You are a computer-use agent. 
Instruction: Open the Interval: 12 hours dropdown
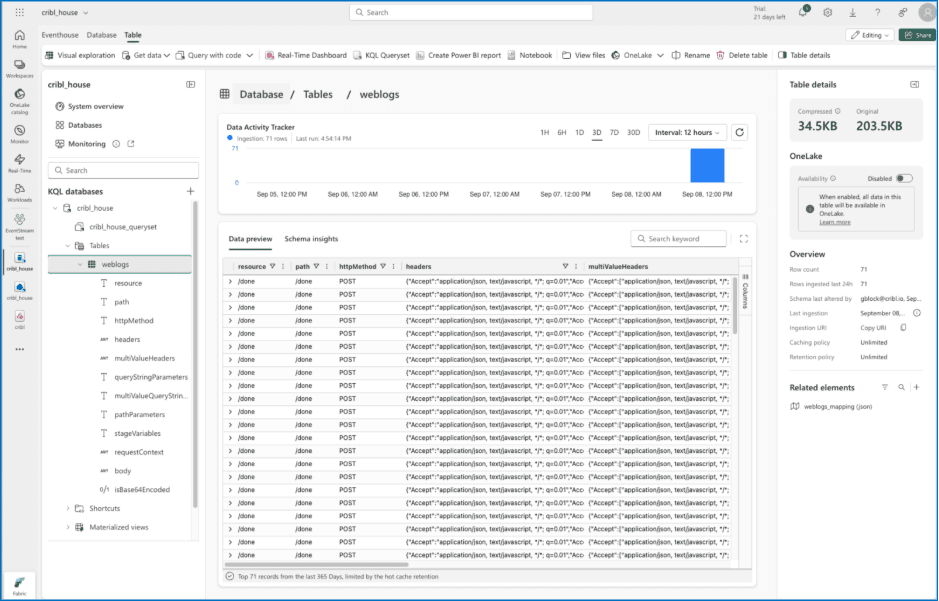point(688,132)
